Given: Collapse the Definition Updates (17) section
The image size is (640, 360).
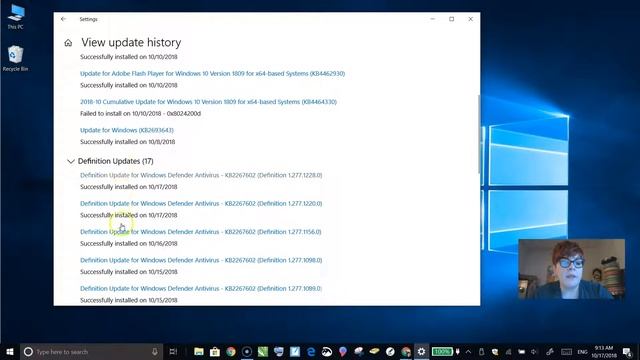Looking at the screenshot, I should pyautogui.click(x=71, y=161).
